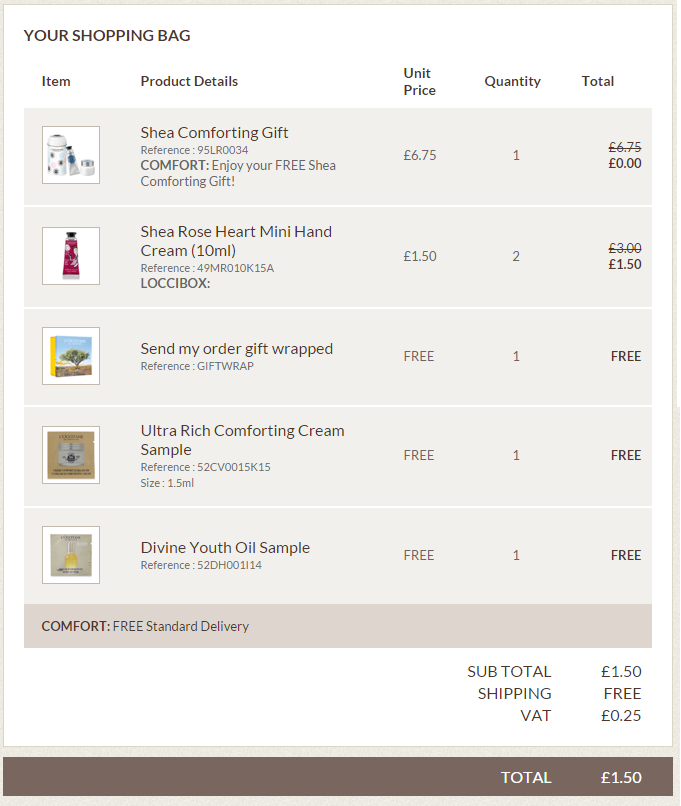Click the gift wrap box thumbnail

[x=71, y=356]
